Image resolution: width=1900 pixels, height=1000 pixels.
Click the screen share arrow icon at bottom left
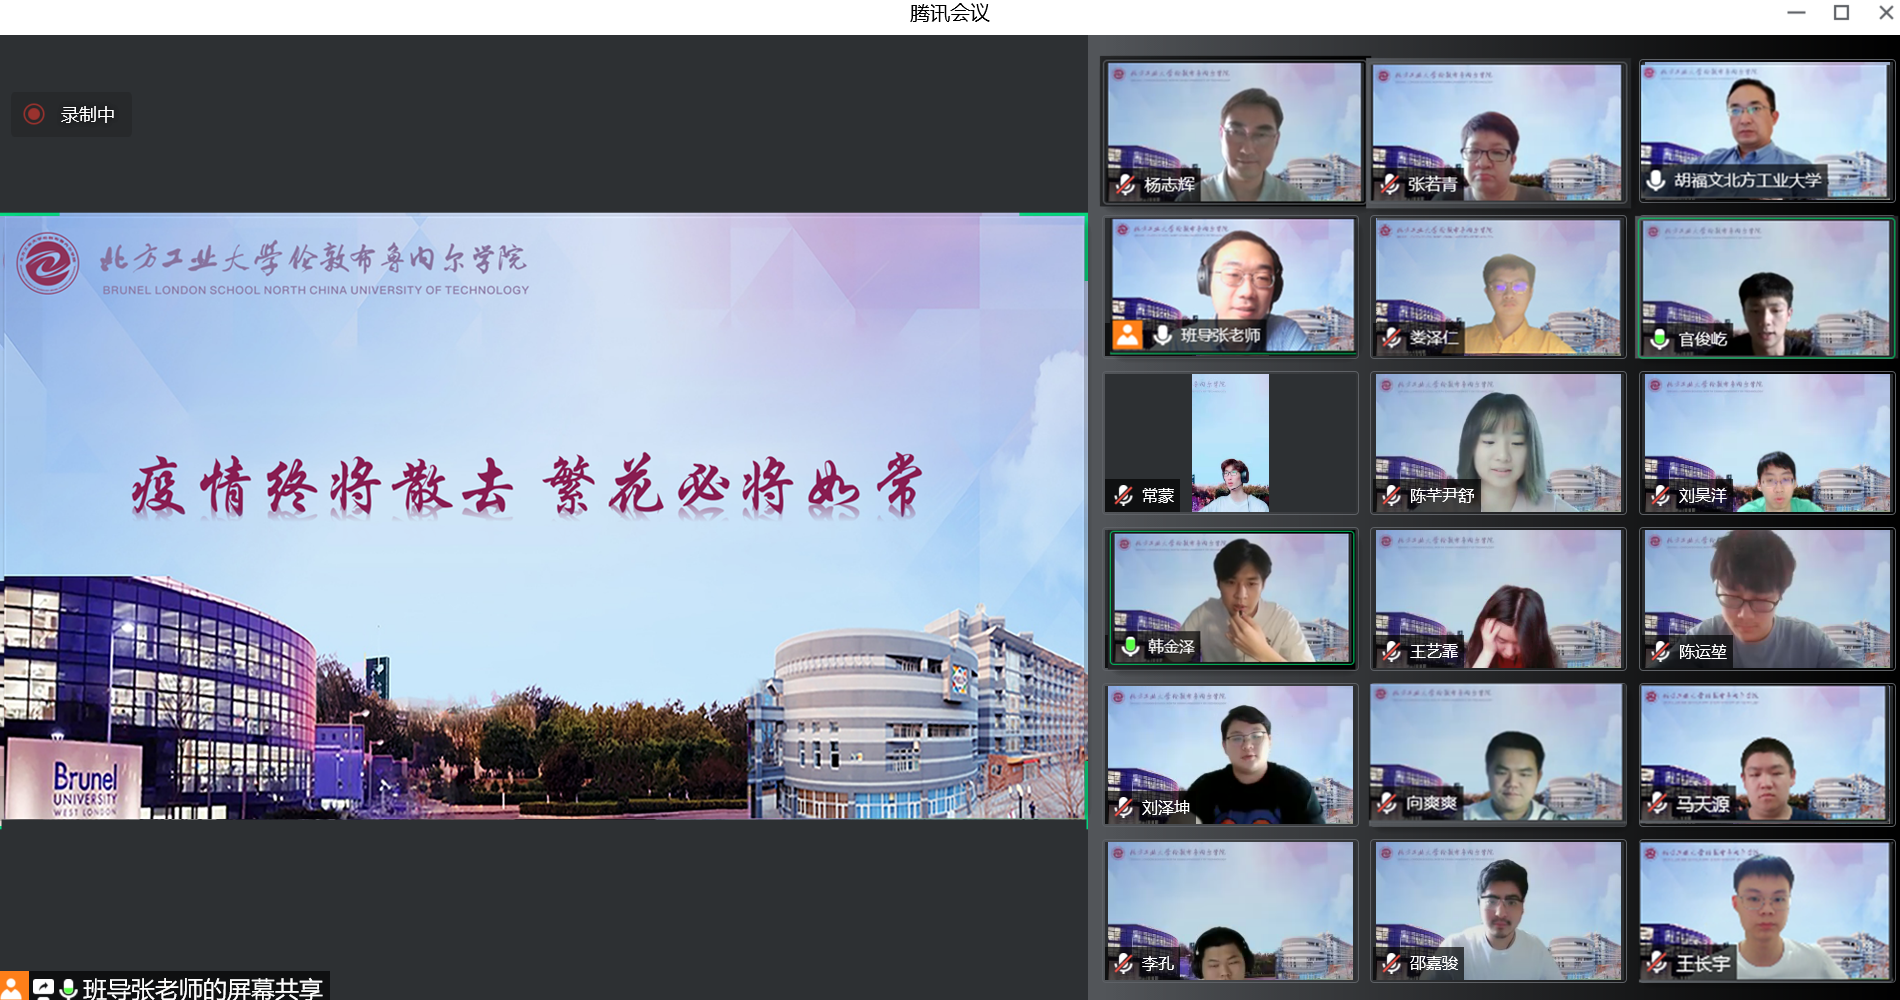43,988
